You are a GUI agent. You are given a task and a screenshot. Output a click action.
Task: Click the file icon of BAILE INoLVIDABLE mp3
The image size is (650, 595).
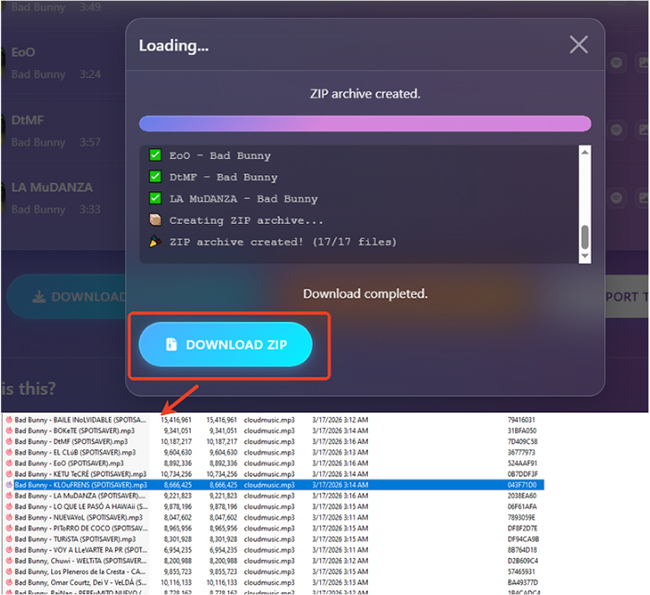point(9,420)
